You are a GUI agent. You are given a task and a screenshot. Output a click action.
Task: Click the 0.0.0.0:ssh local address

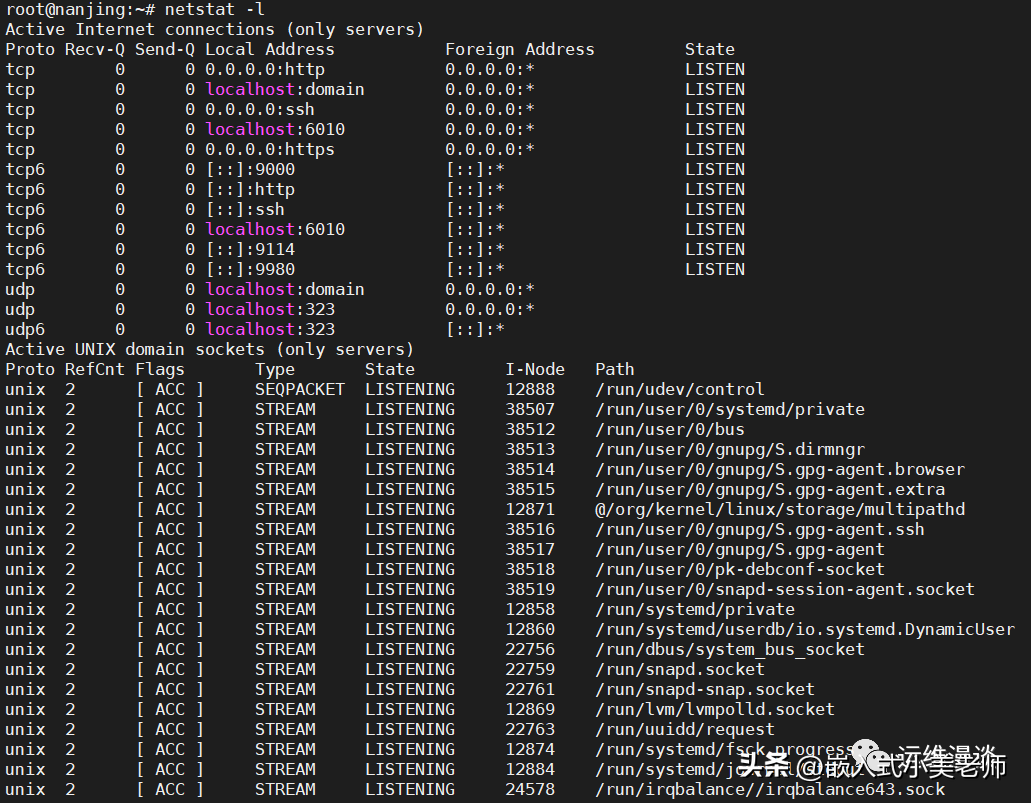(x=260, y=109)
